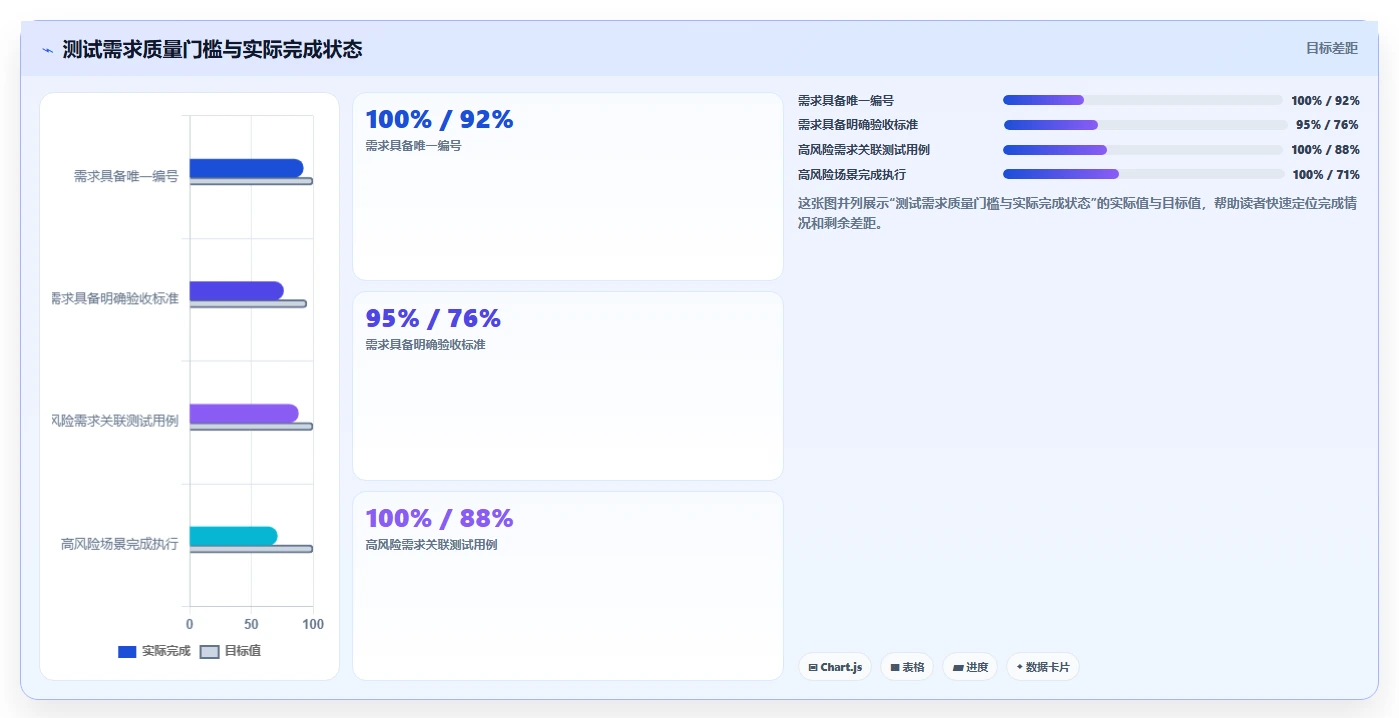The image size is (1399, 718).
Task: Click chart axis label 需求具备唯一编号
Action: [x=126, y=176]
